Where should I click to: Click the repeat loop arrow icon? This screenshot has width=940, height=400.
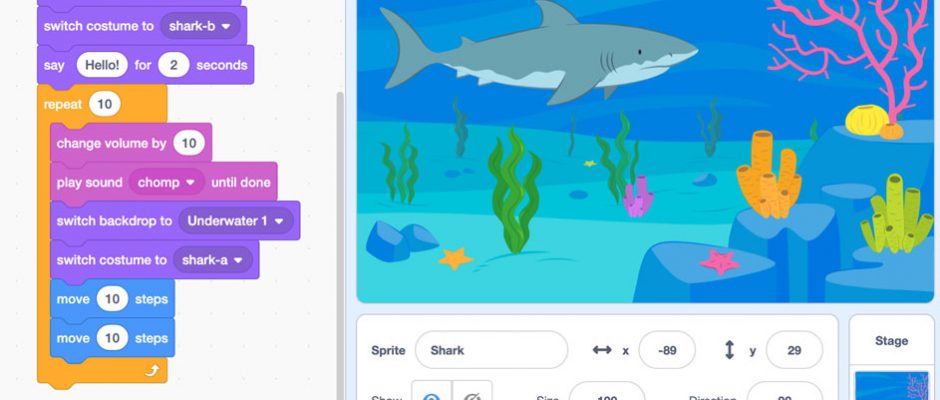(x=152, y=371)
